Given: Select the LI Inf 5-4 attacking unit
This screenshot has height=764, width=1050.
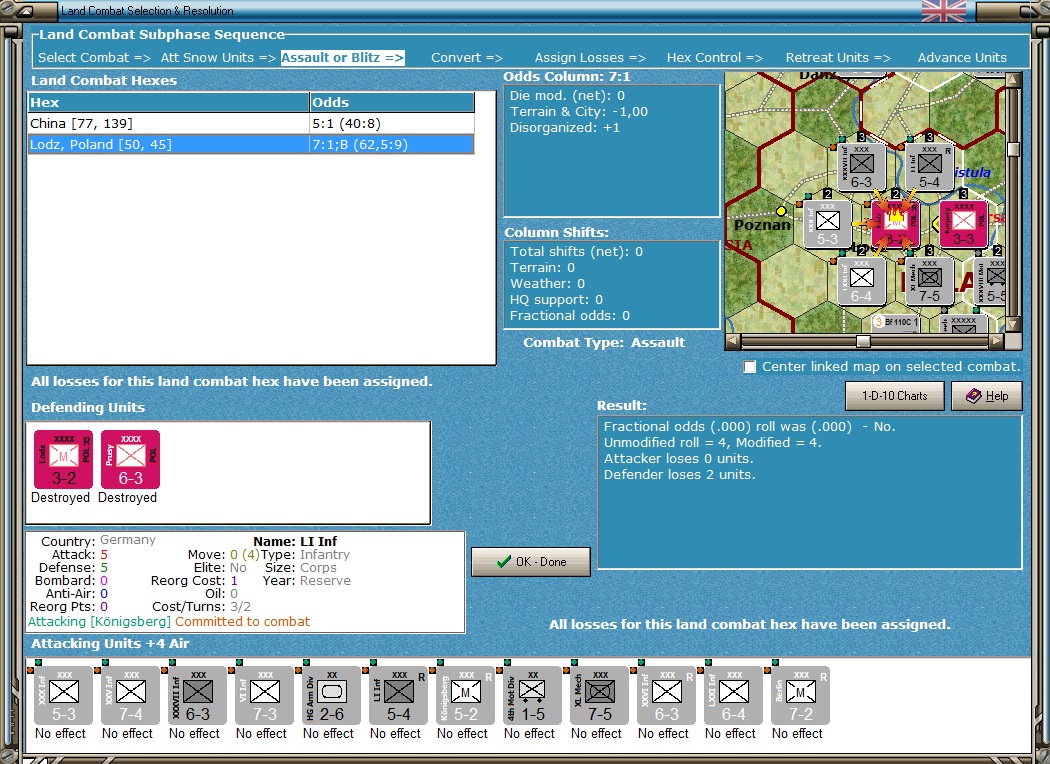Looking at the screenshot, I should pos(398,695).
